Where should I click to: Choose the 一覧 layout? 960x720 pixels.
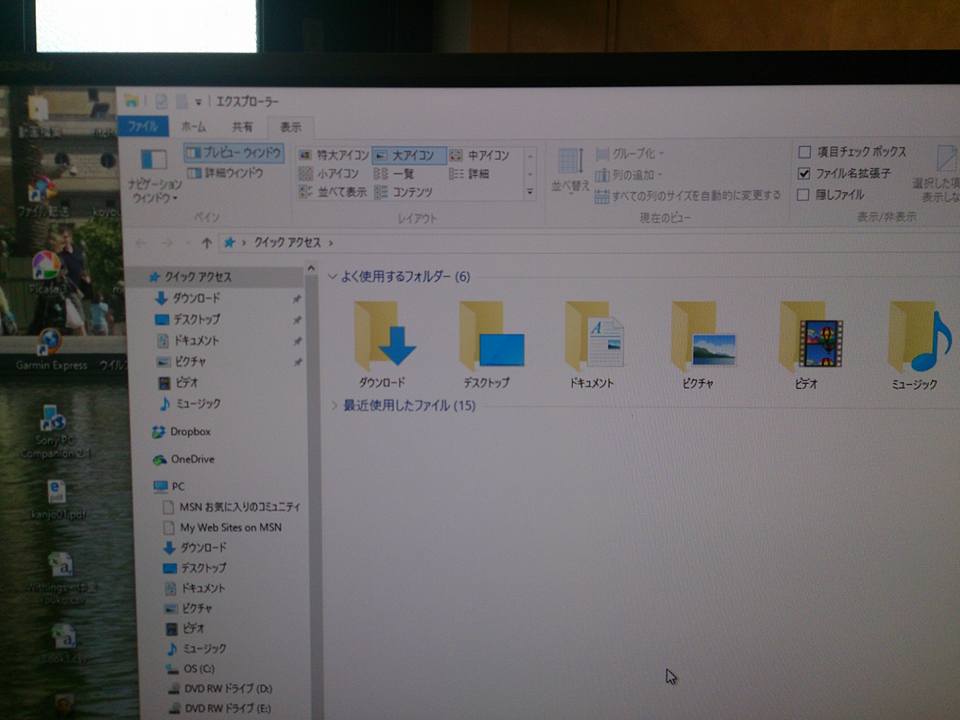[x=394, y=174]
